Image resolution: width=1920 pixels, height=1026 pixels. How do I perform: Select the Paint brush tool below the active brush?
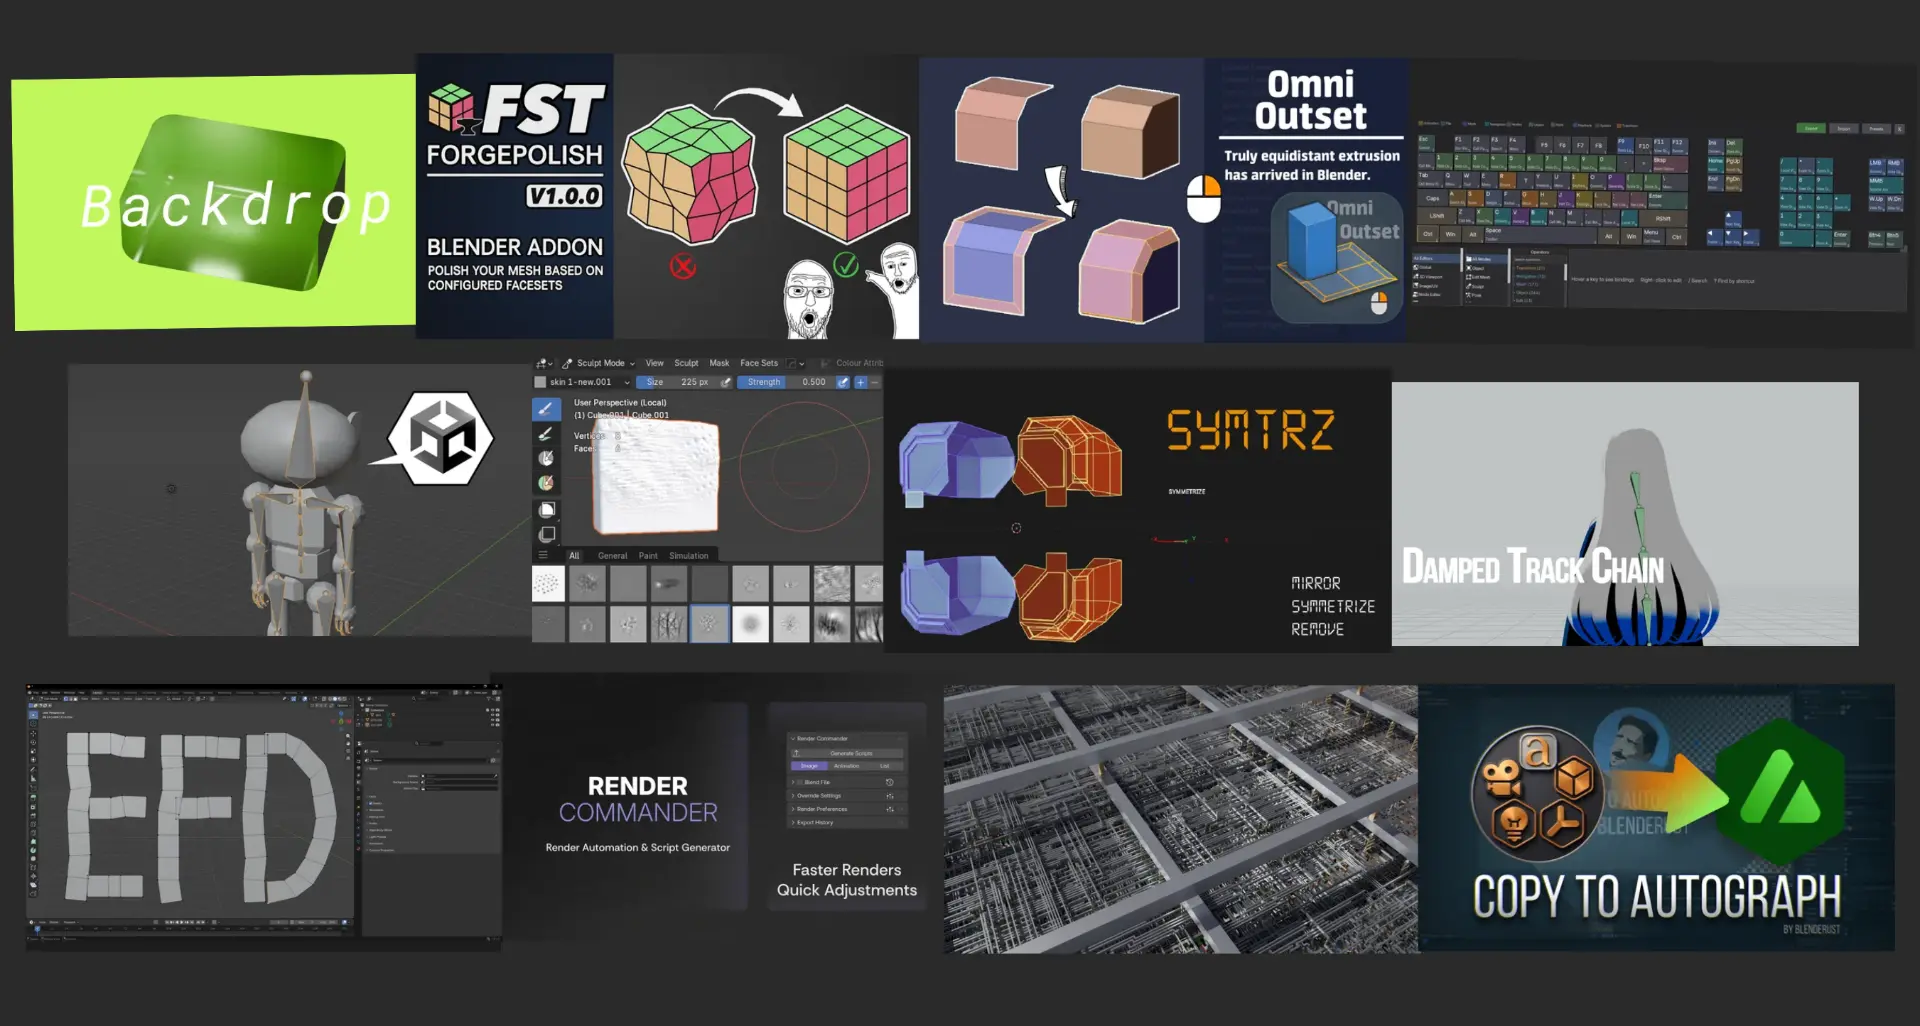tap(546, 434)
